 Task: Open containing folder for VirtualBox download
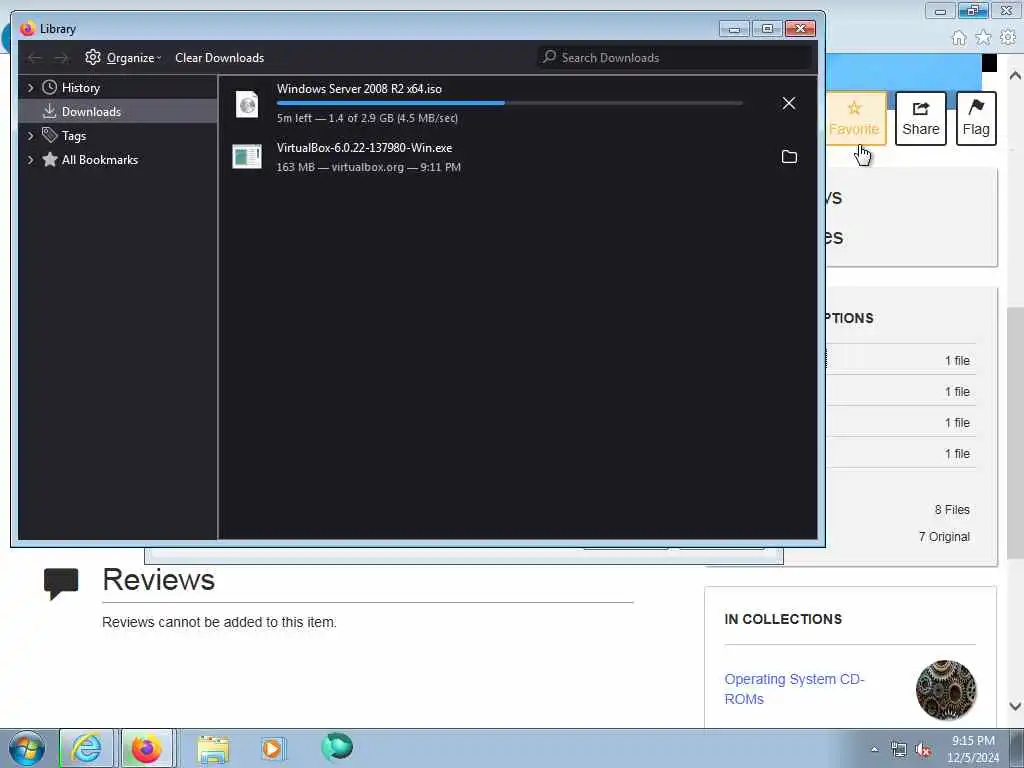(789, 157)
